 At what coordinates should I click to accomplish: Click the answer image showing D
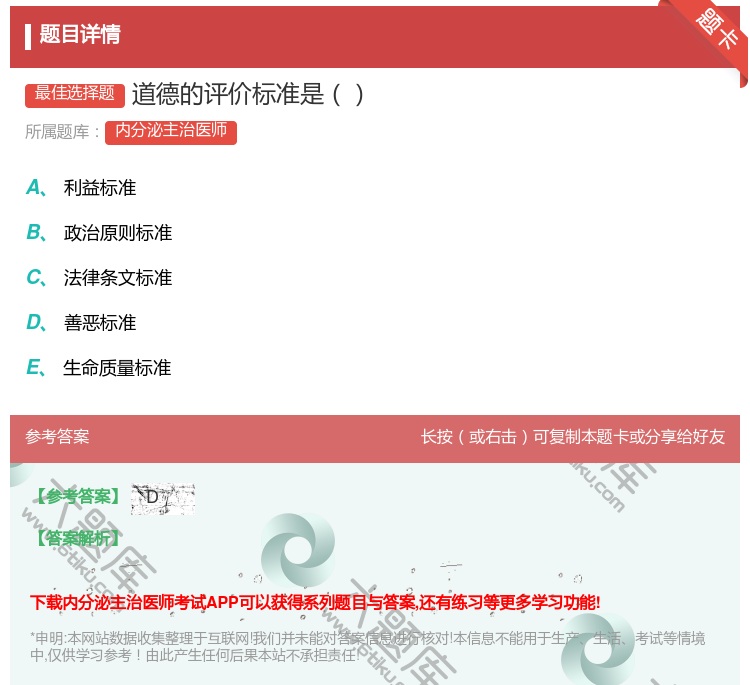coord(162,498)
